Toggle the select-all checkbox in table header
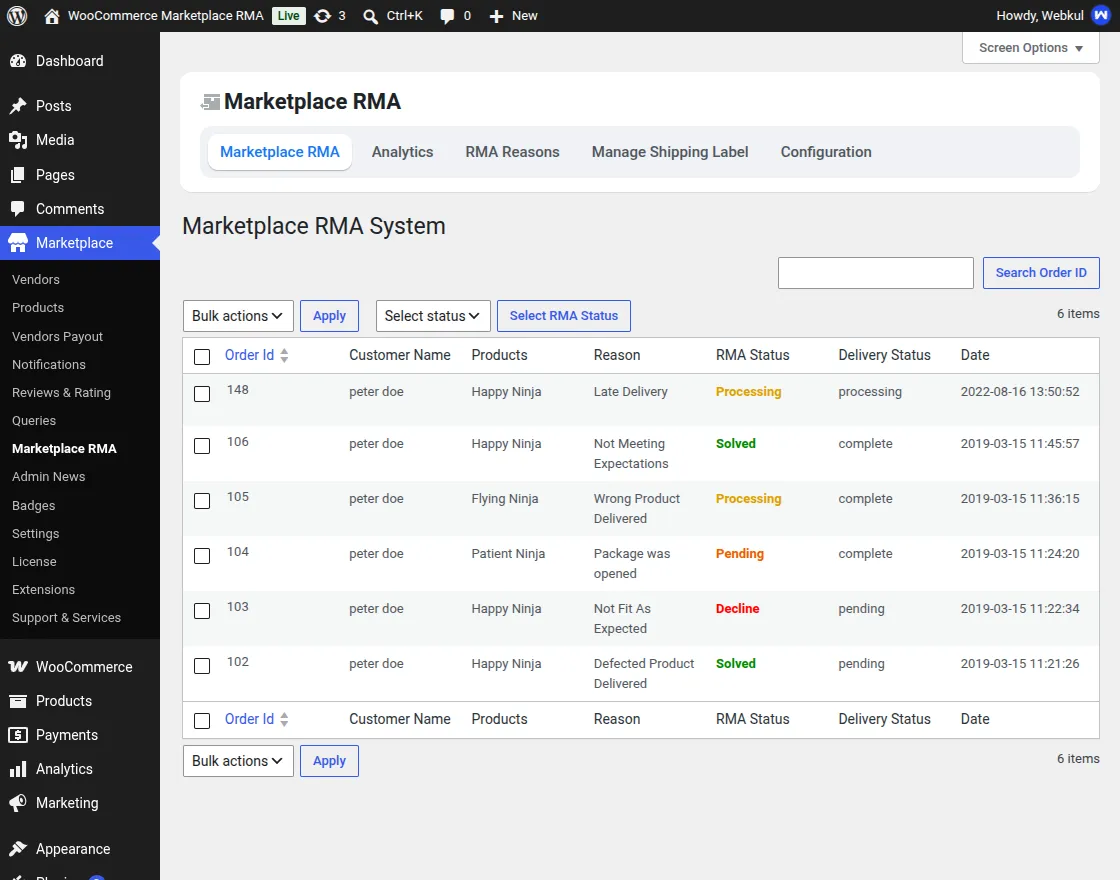1120x880 pixels. coord(202,356)
